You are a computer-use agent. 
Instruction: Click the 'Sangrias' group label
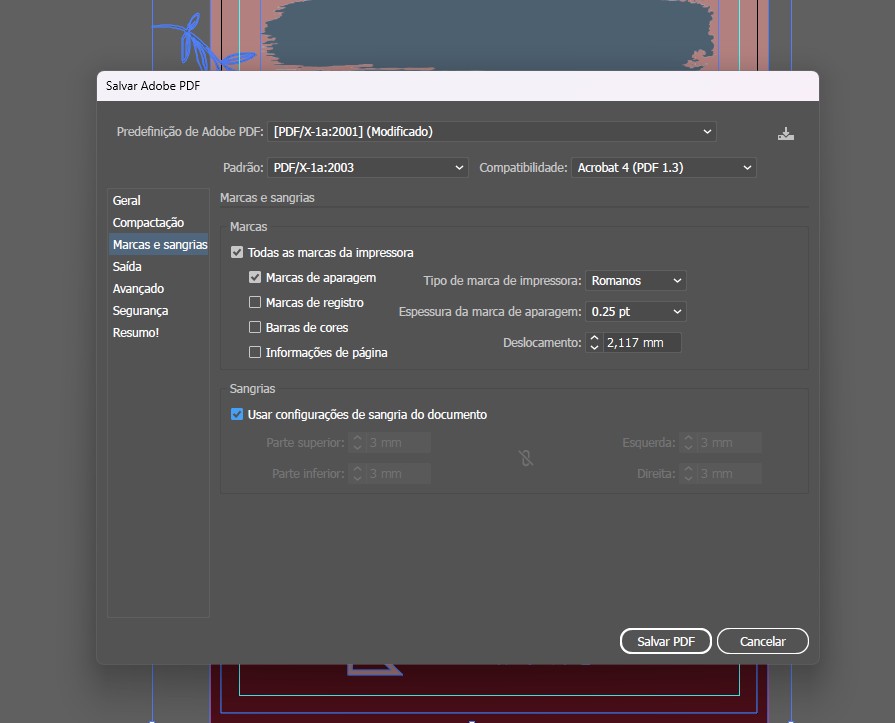[x=252, y=389]
